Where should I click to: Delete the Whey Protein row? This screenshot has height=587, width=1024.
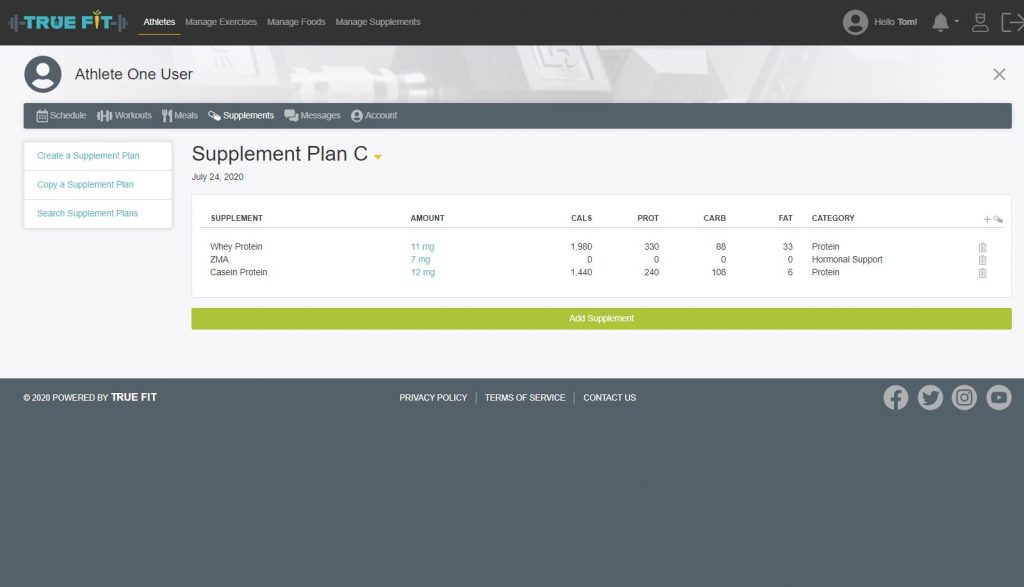[x=982, y=247]
